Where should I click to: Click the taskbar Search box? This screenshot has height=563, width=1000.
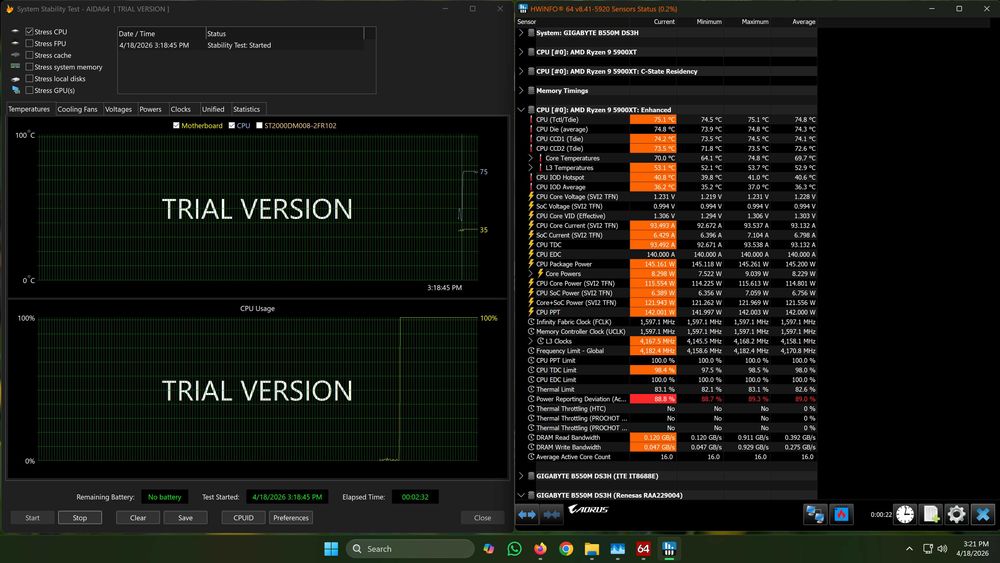click(x=410, y=548)
